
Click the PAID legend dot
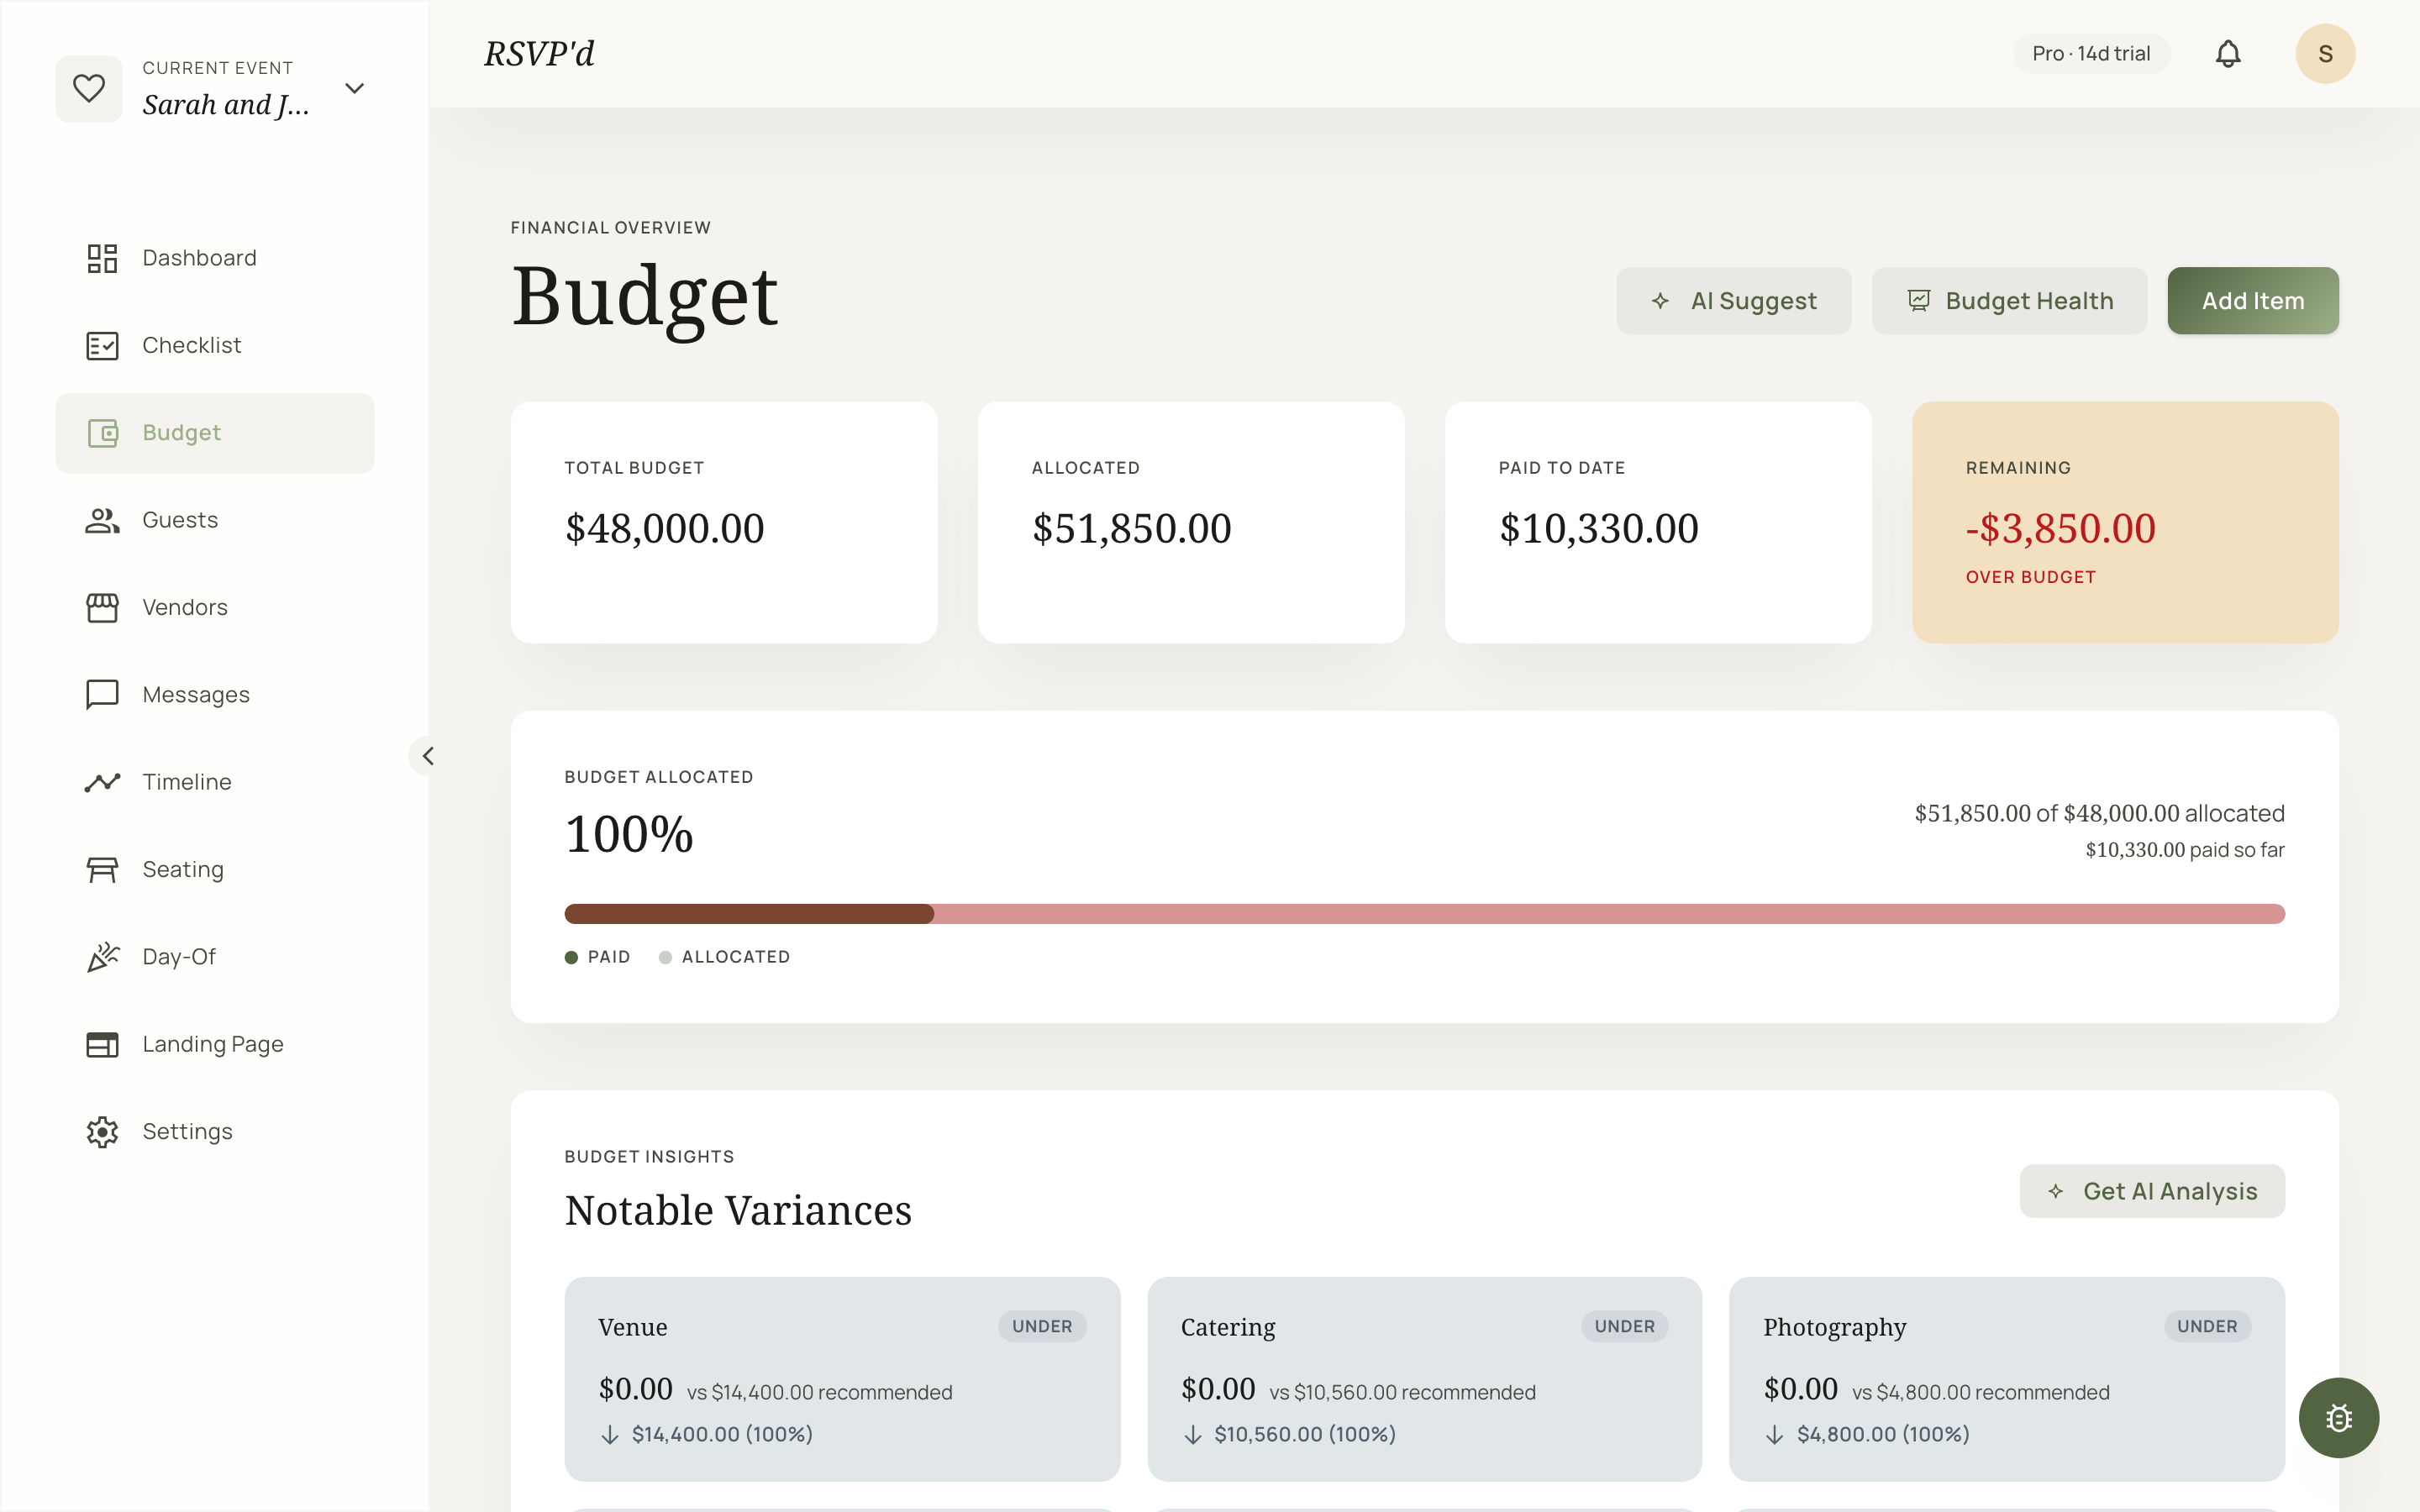(x=571, y=958)
